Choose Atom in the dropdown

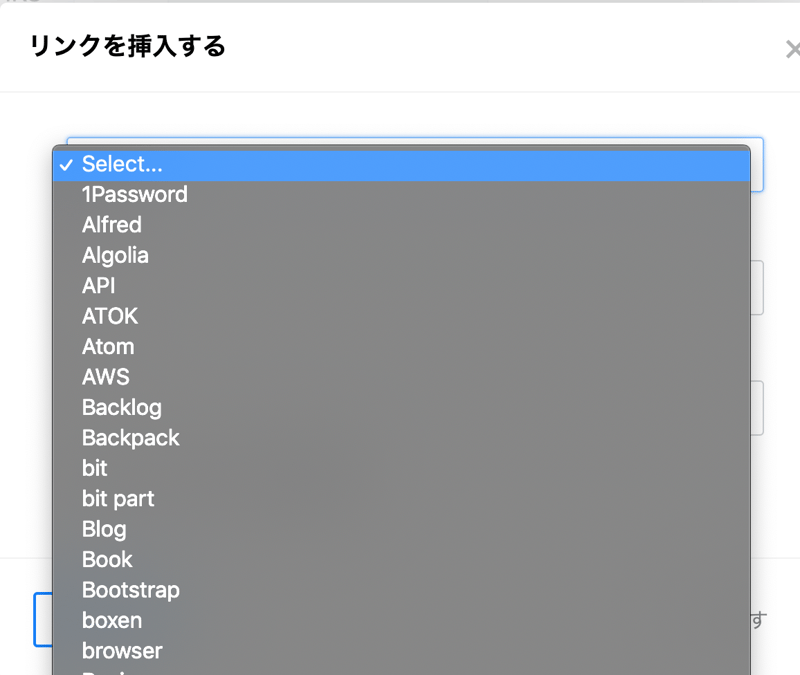click(108, 347)
